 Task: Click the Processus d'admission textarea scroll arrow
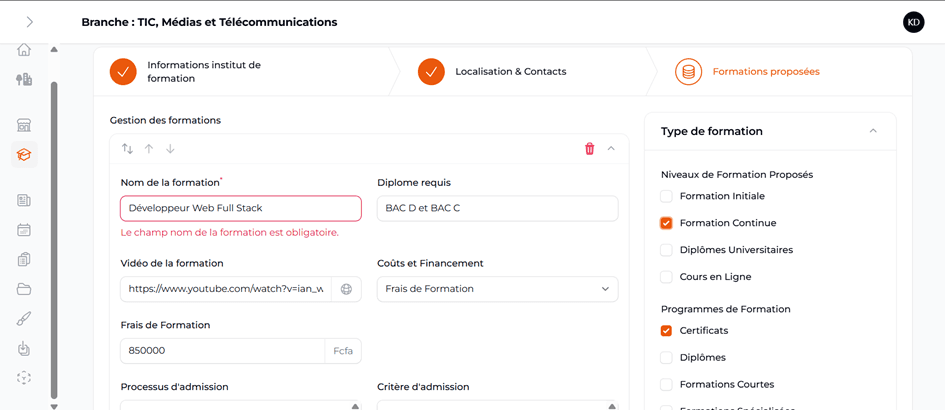355,406
